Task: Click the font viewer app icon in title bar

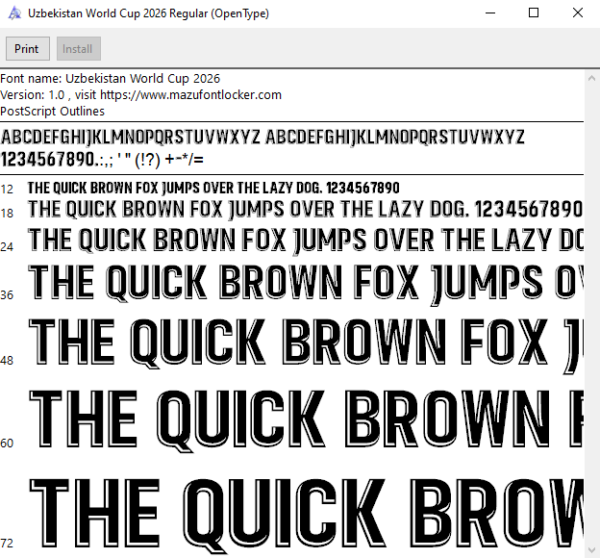Action: pos(15,13)
